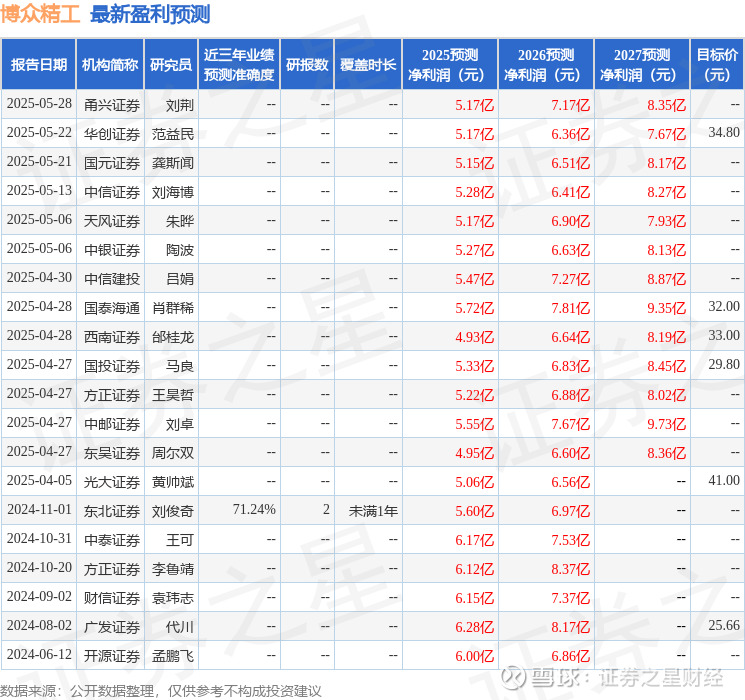
Task: Select the 甬兴证券 institution cell
Action: tap(112, 105)
